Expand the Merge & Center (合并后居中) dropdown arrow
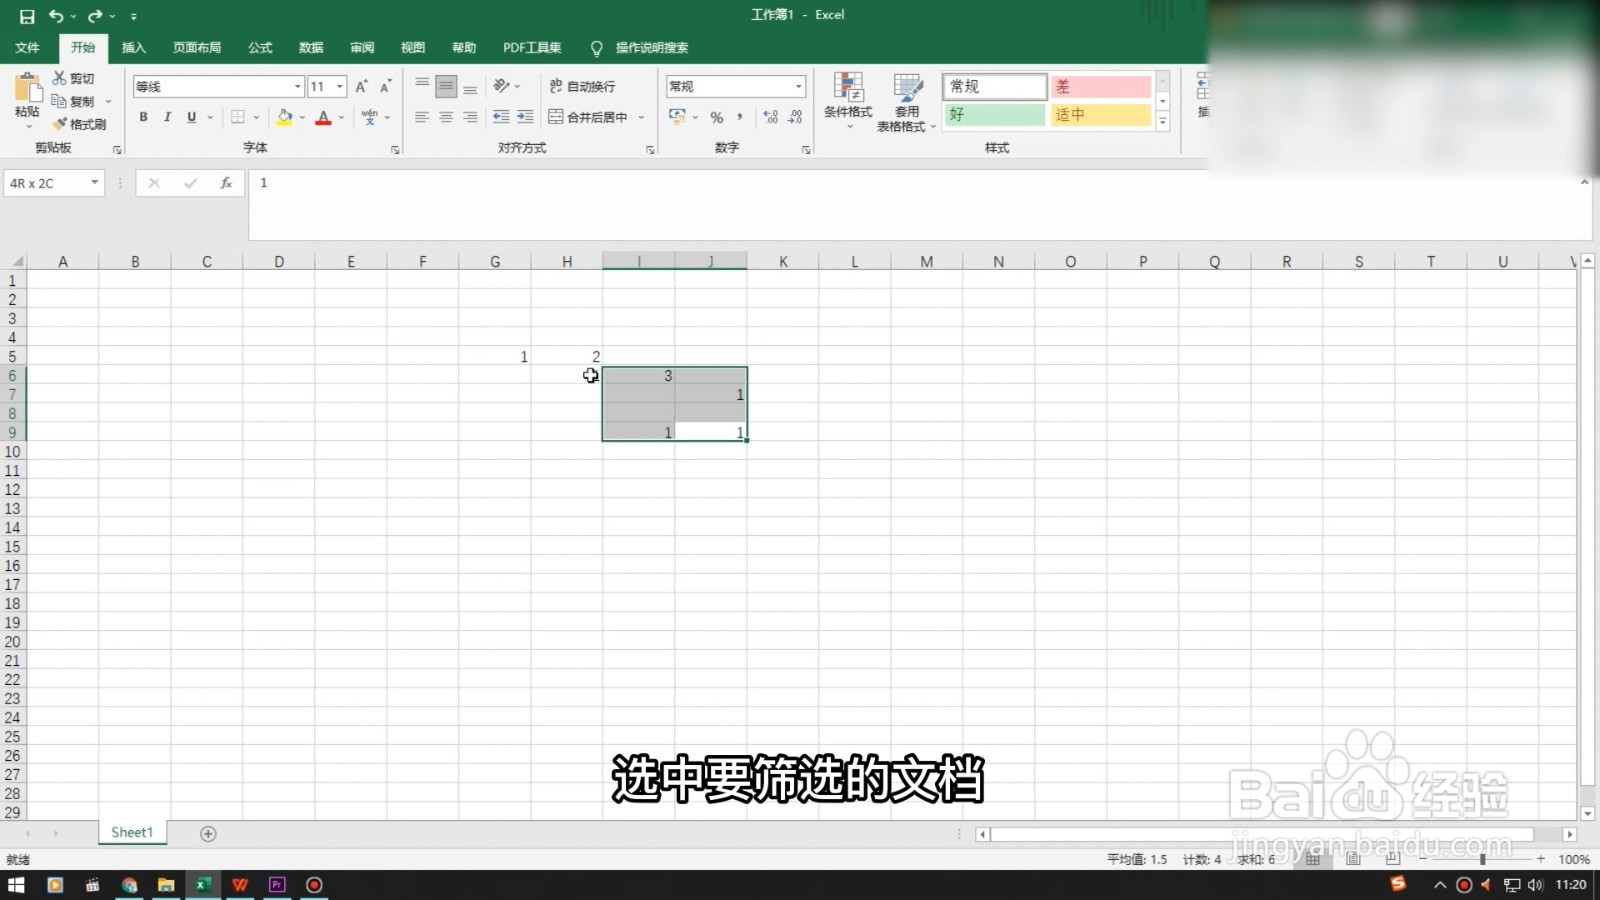Viewport: 1600px width, 900px height. coord(641,117)
